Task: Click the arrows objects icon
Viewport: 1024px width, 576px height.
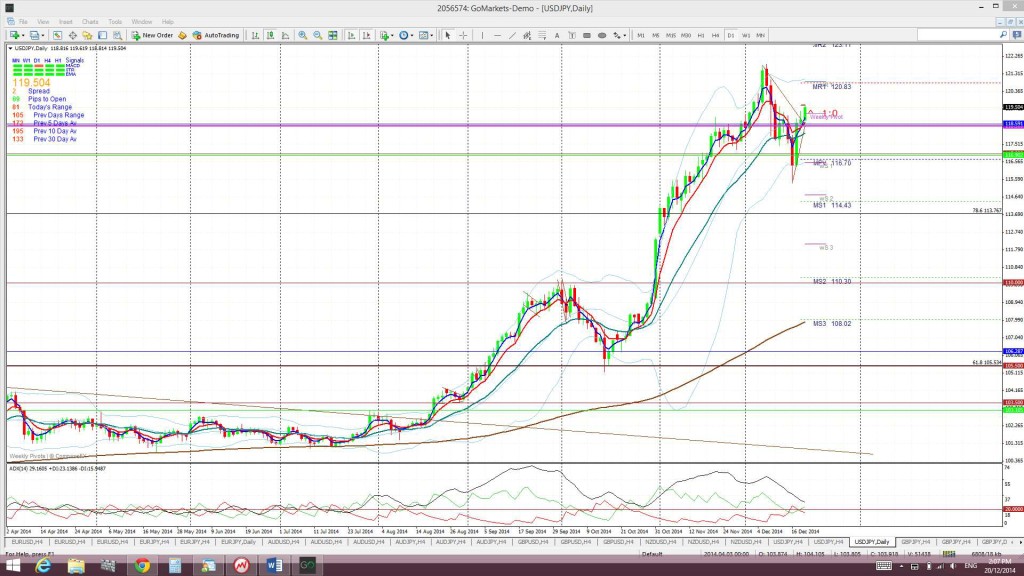Action: click(616, 35)
